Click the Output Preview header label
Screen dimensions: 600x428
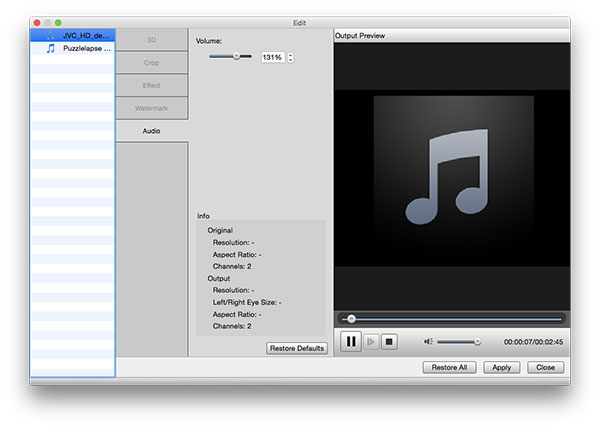click(360, 36)
